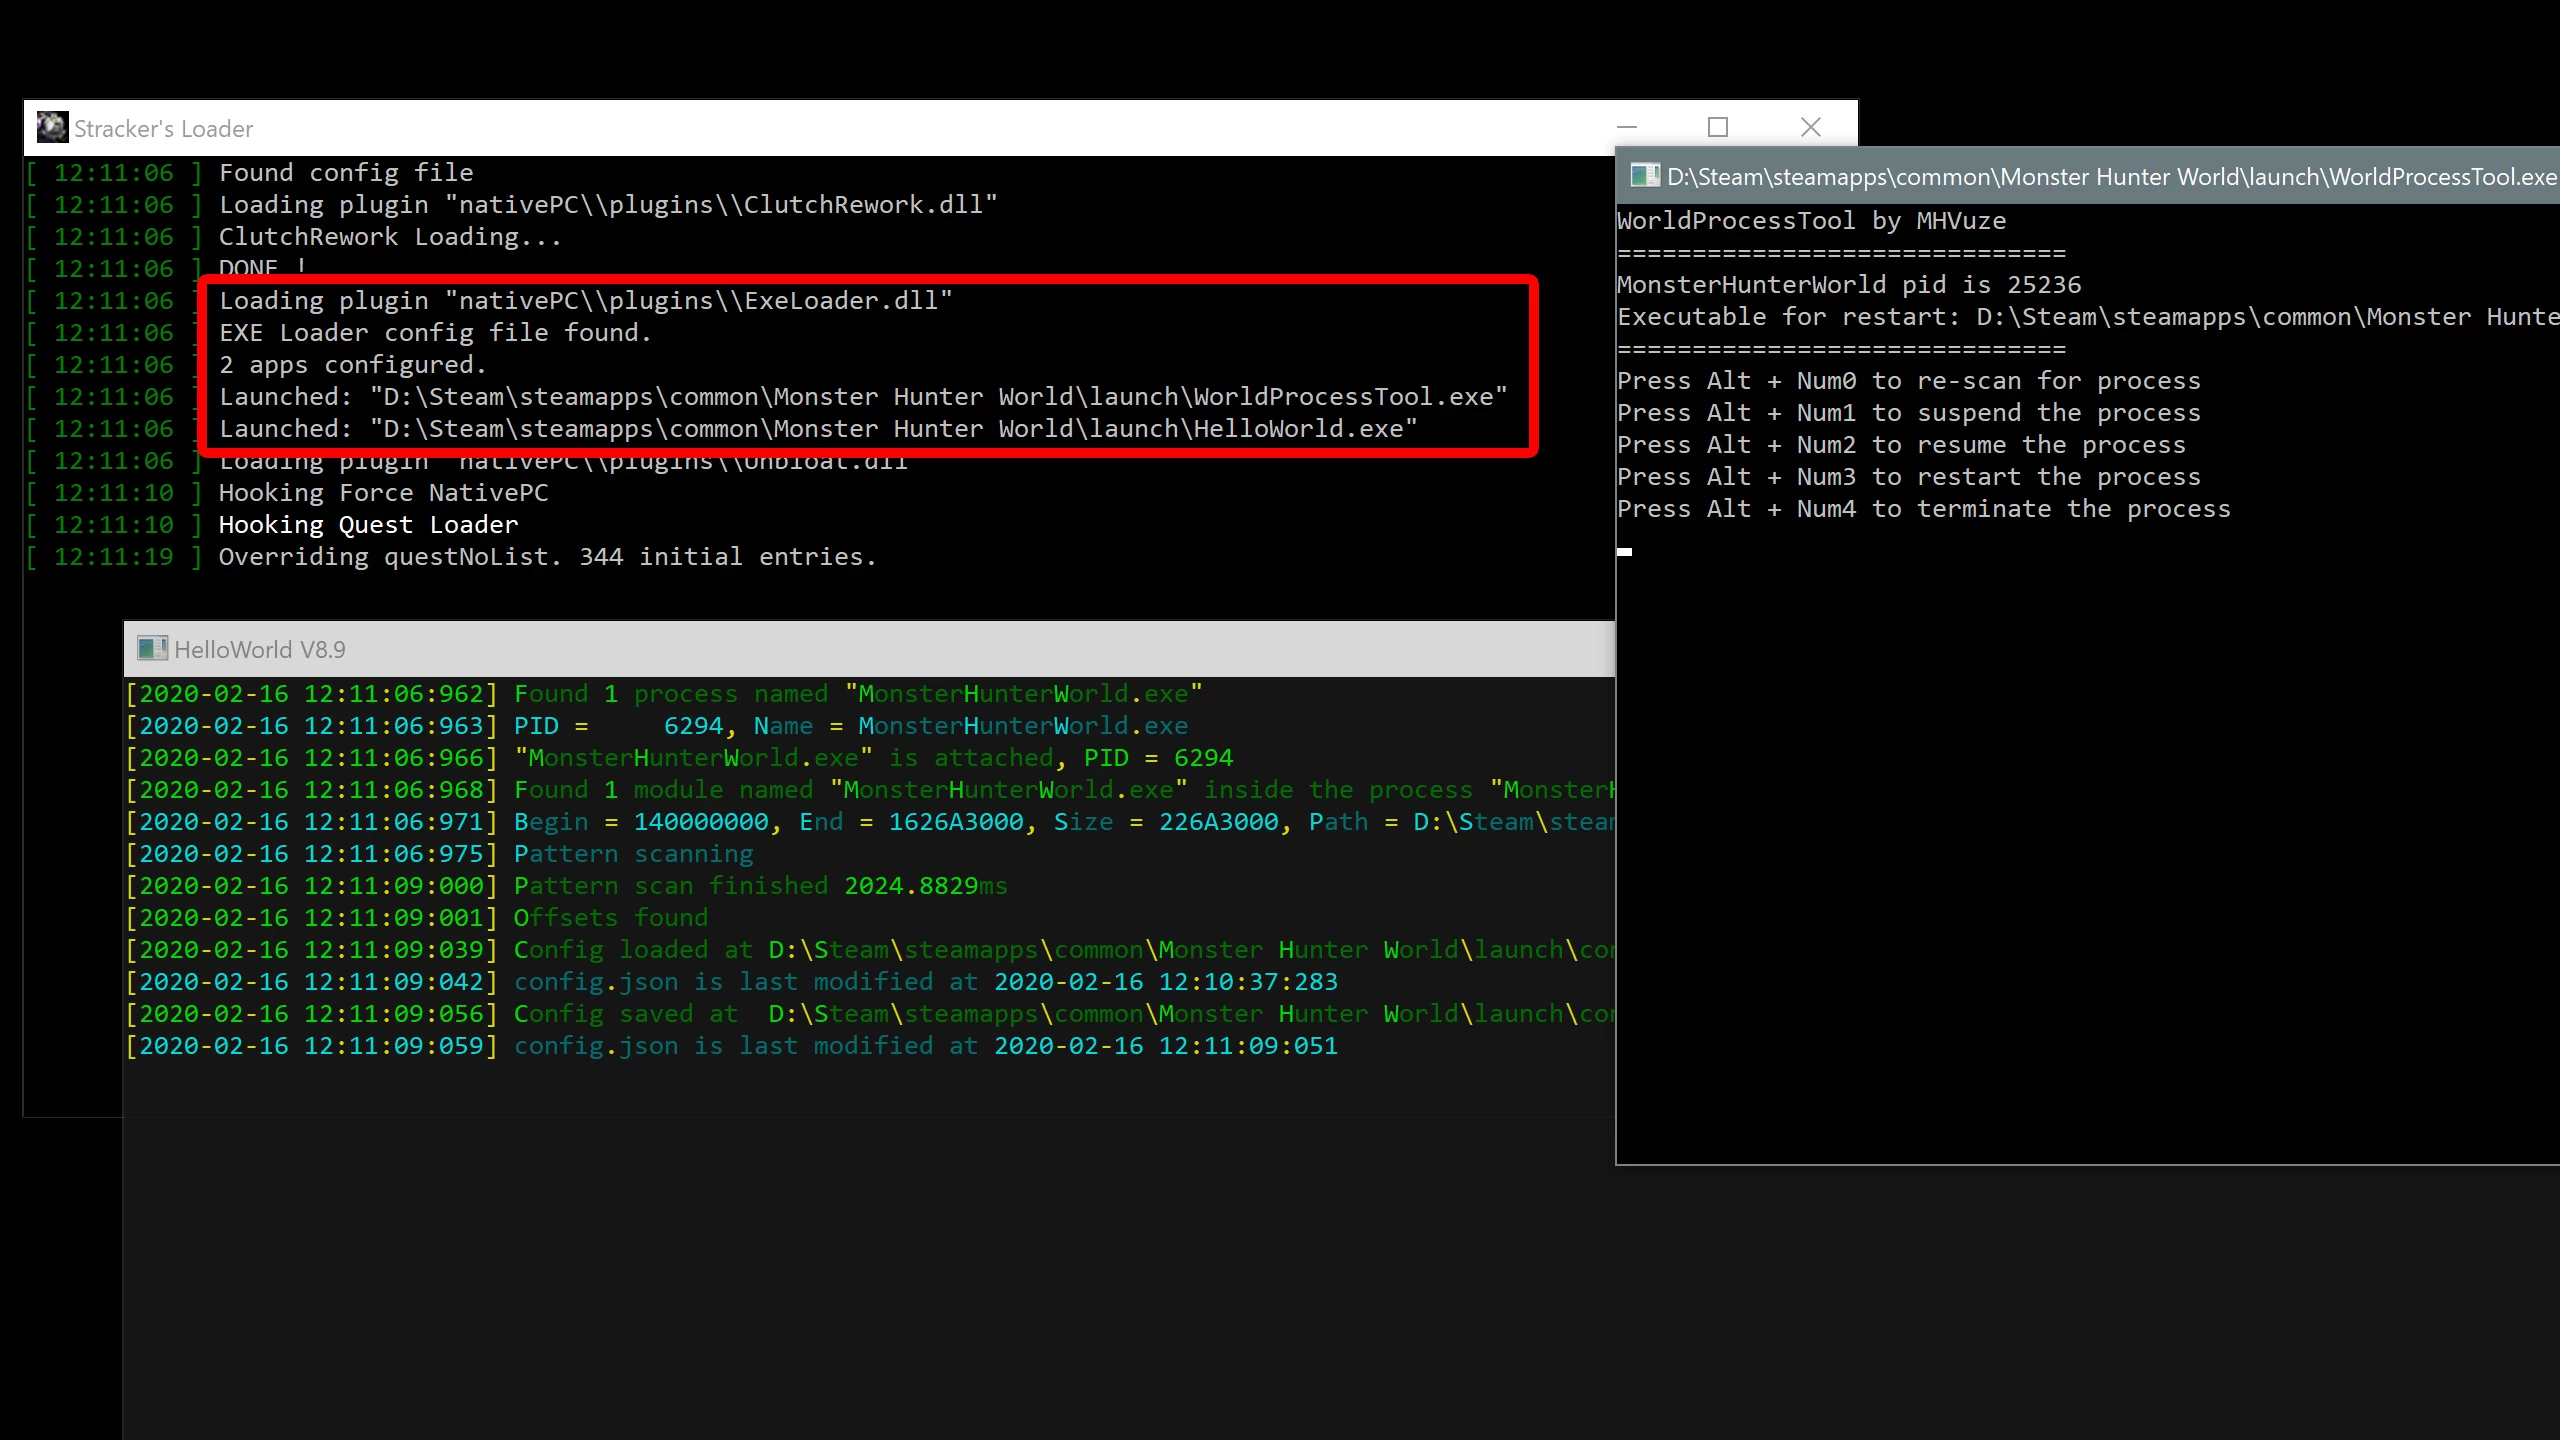The image size is (2560, 1440).
Task: Click the "Overriding questNoList" log line
Action: click(x=548, y=557)
